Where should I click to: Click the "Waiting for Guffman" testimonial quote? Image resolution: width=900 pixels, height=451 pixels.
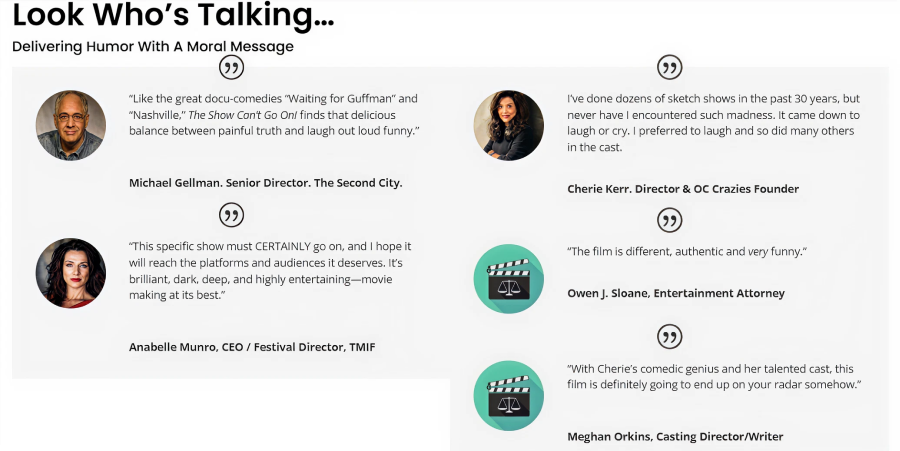pos(273,115)
